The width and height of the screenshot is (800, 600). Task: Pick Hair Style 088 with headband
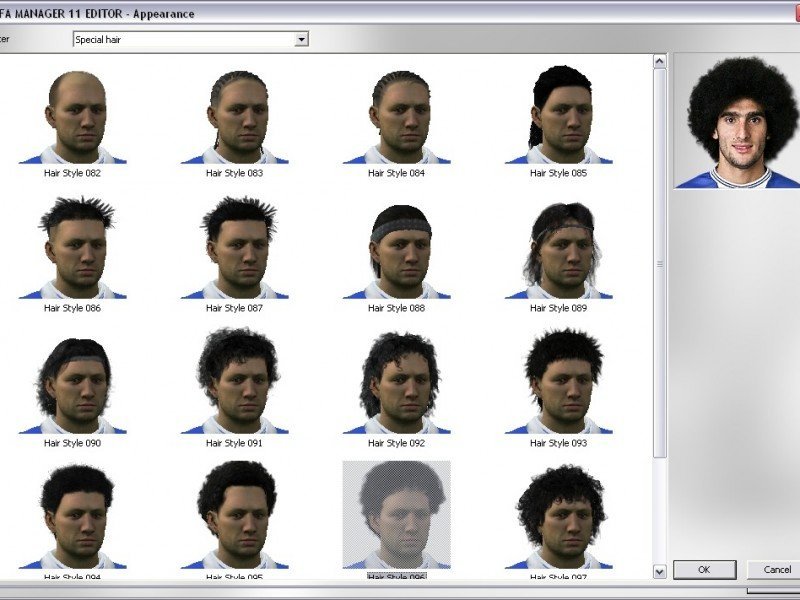[x=397, y=251]
